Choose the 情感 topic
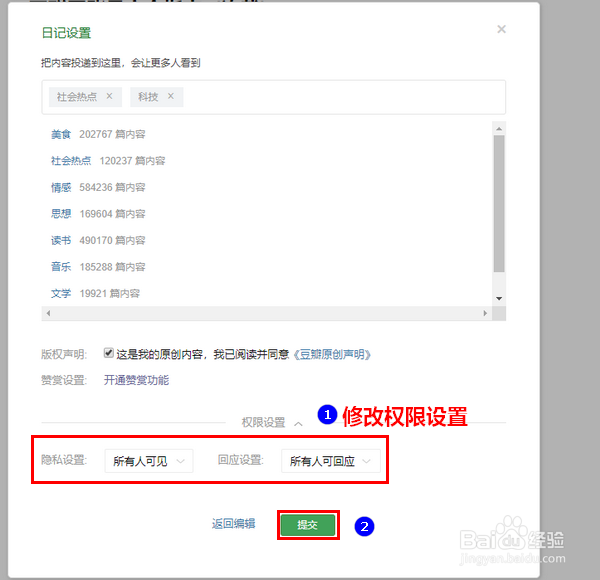600x580 pixels. coord(61,187)
